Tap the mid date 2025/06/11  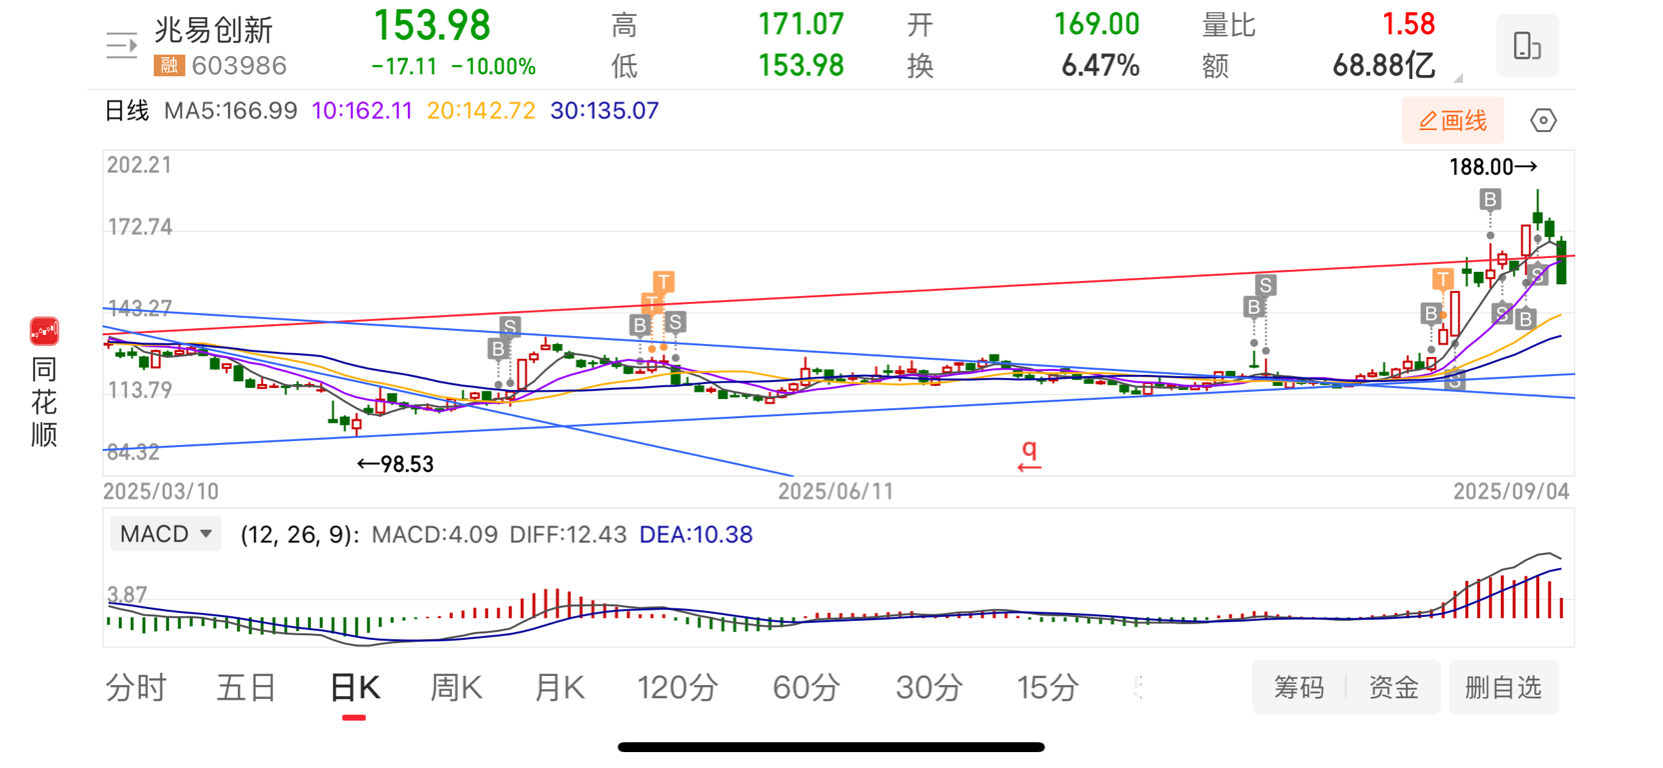coord(836,491)
